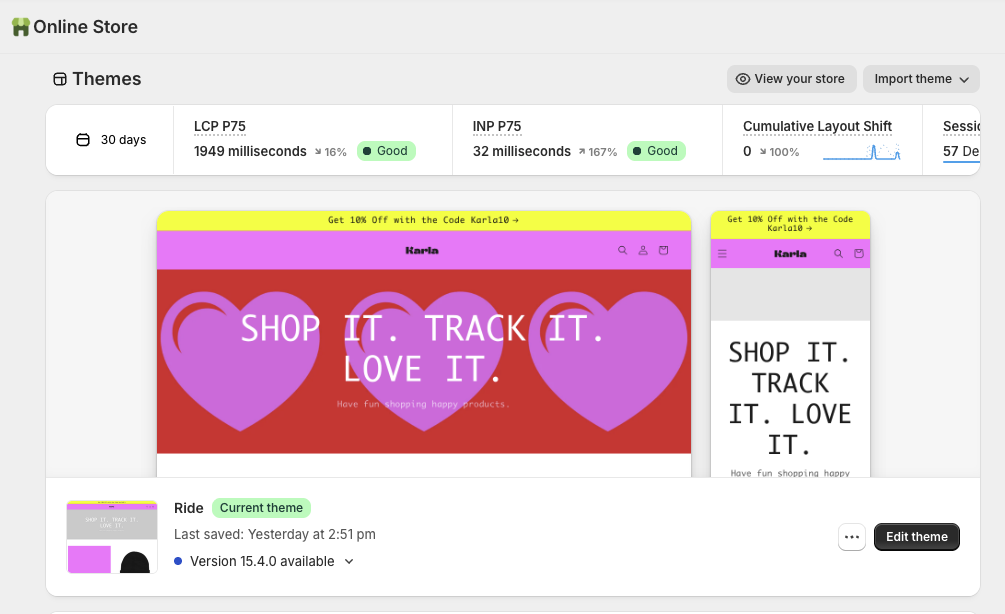Expand the Version 15.4.0 available chevron

point(349,561)
